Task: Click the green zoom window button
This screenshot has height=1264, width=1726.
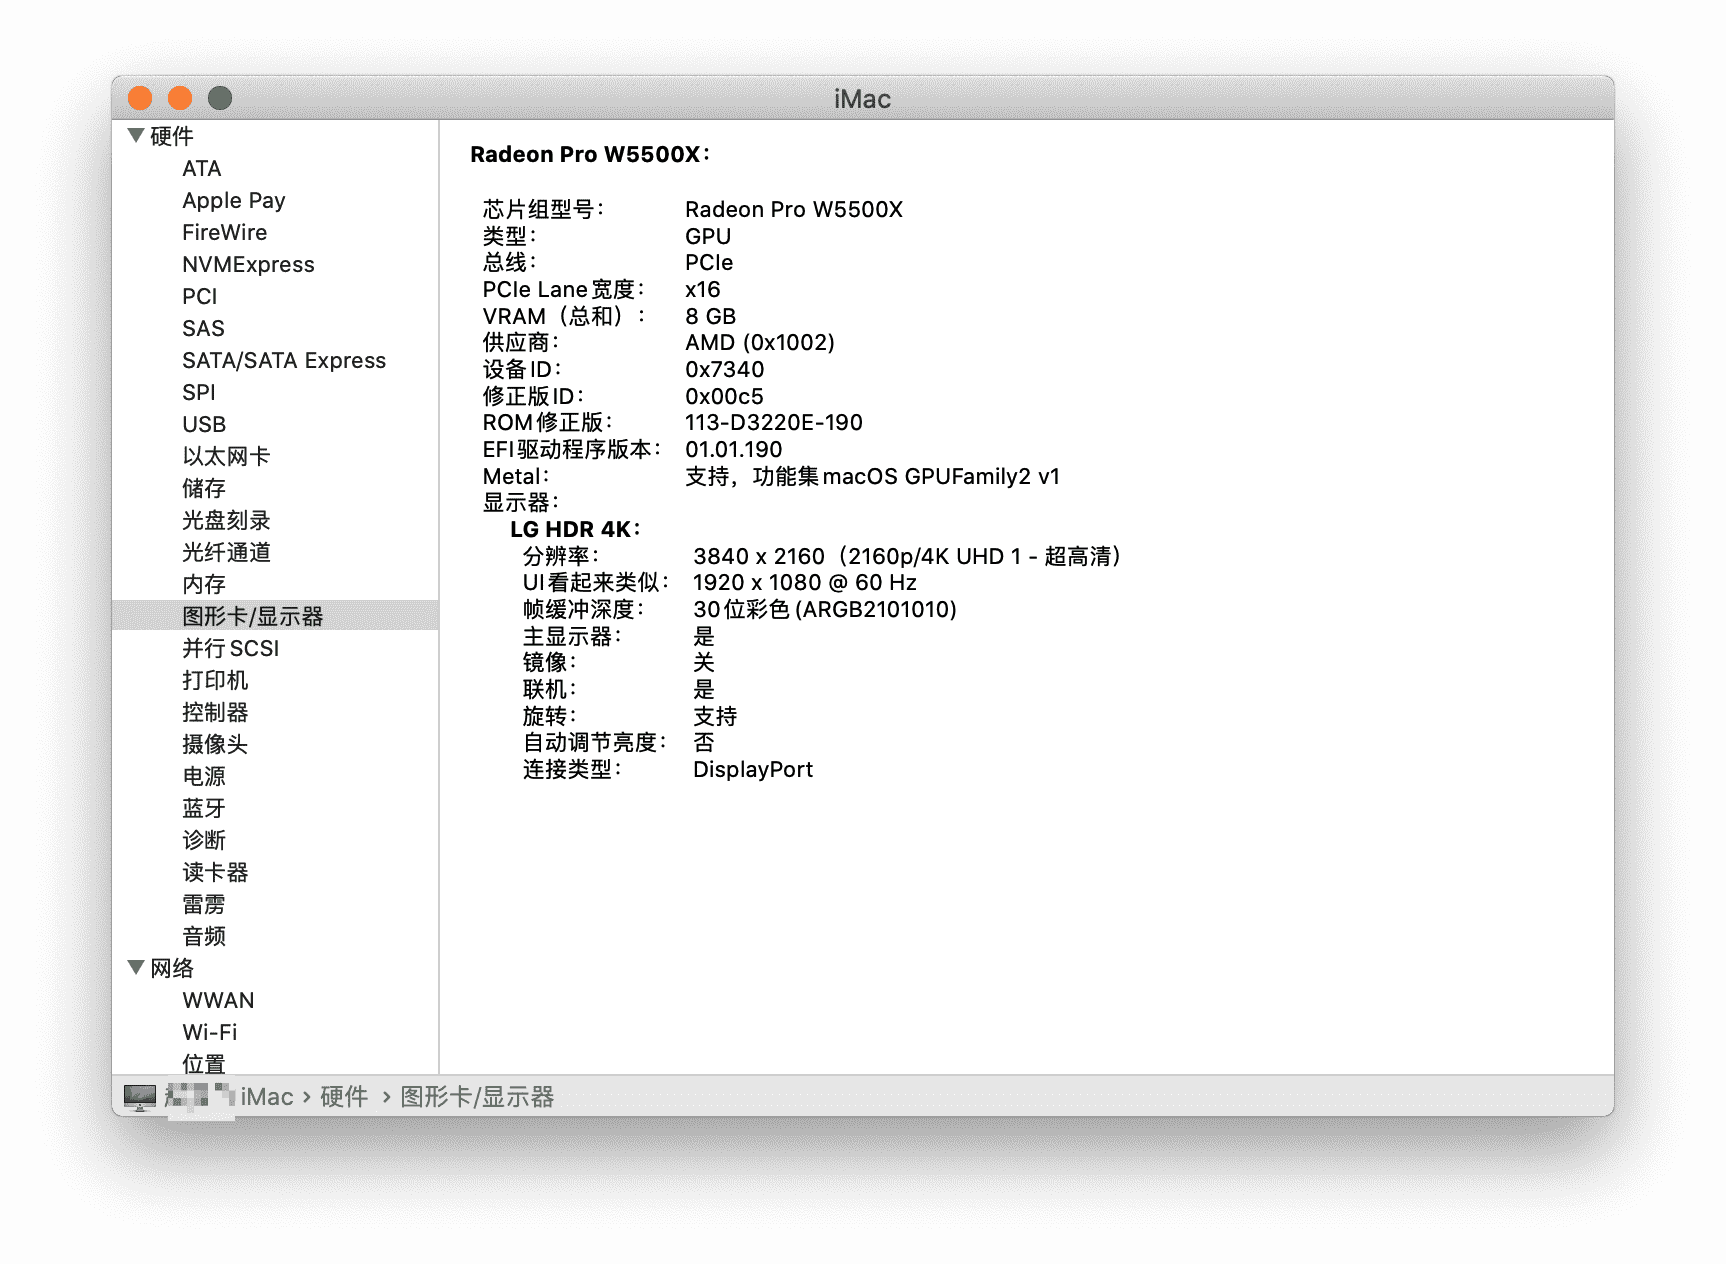Action: coord(220,98)
